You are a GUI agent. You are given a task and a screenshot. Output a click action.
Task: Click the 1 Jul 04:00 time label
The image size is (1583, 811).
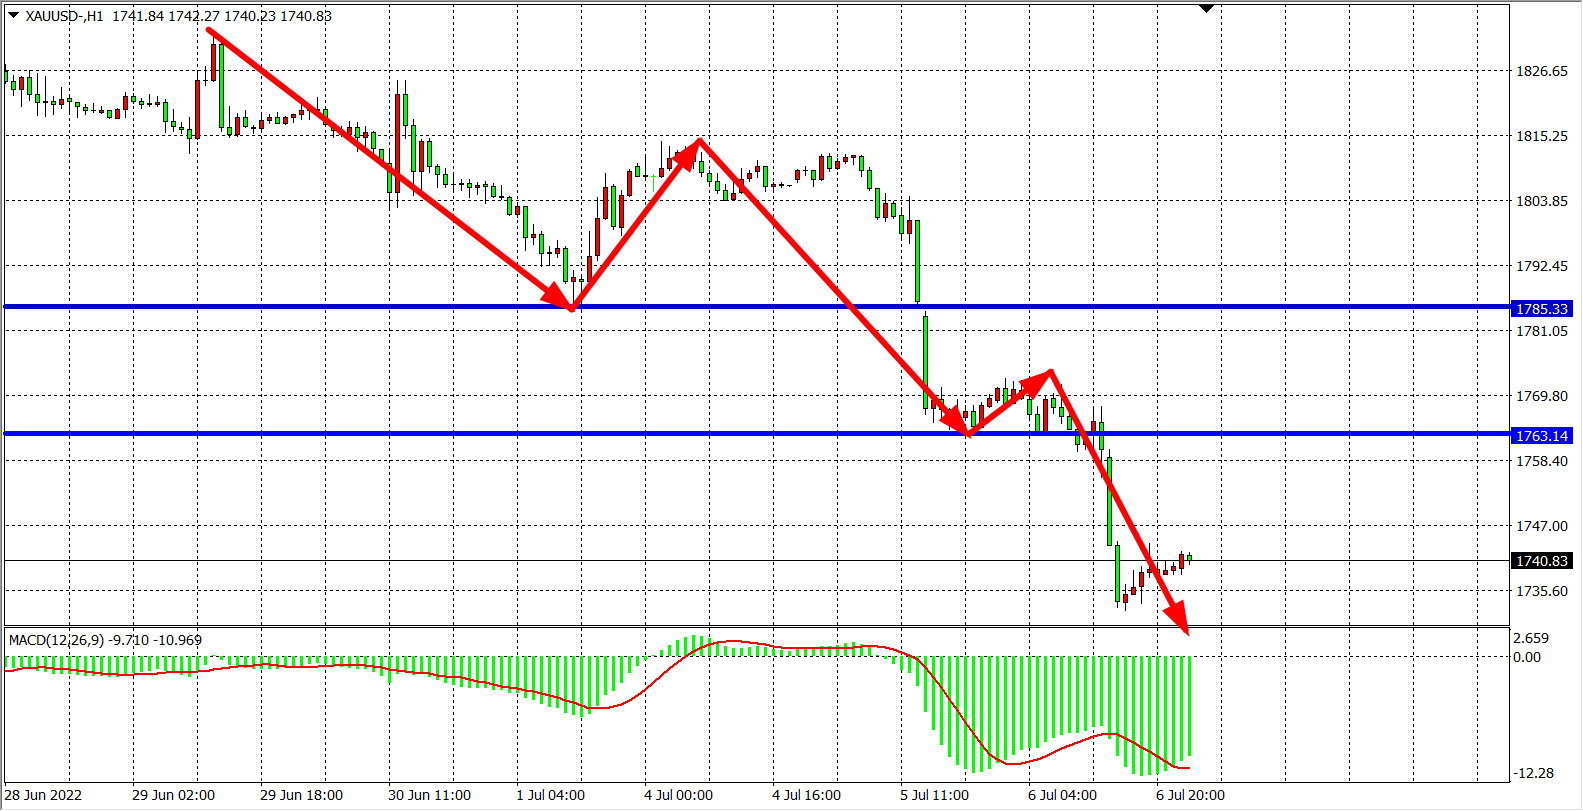[550, 795]
